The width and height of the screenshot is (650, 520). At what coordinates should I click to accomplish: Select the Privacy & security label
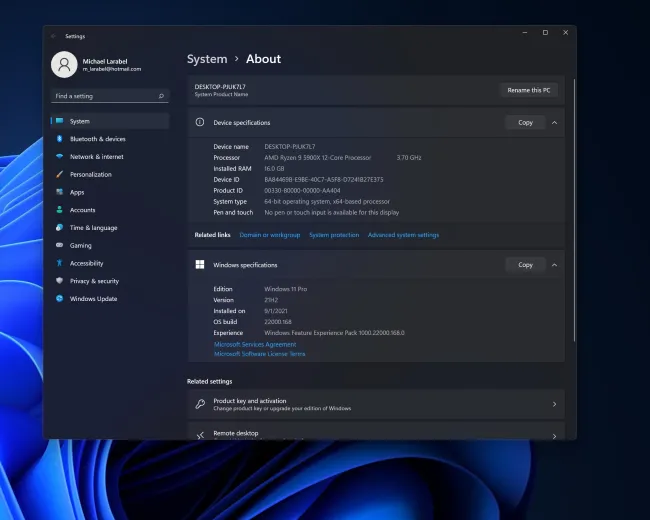tap(94, 281)
